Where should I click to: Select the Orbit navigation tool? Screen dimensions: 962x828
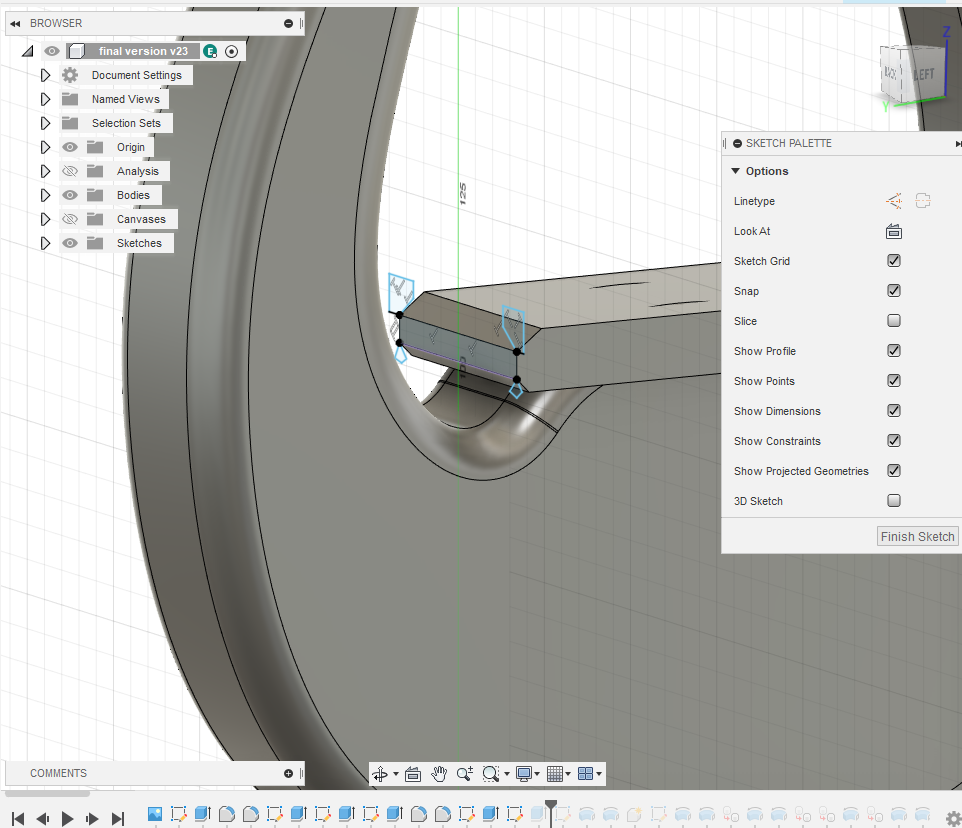(x=381, y=774)
